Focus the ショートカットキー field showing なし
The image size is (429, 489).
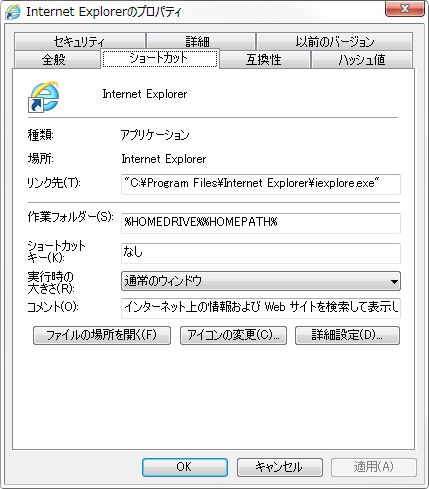pos(261,253)
